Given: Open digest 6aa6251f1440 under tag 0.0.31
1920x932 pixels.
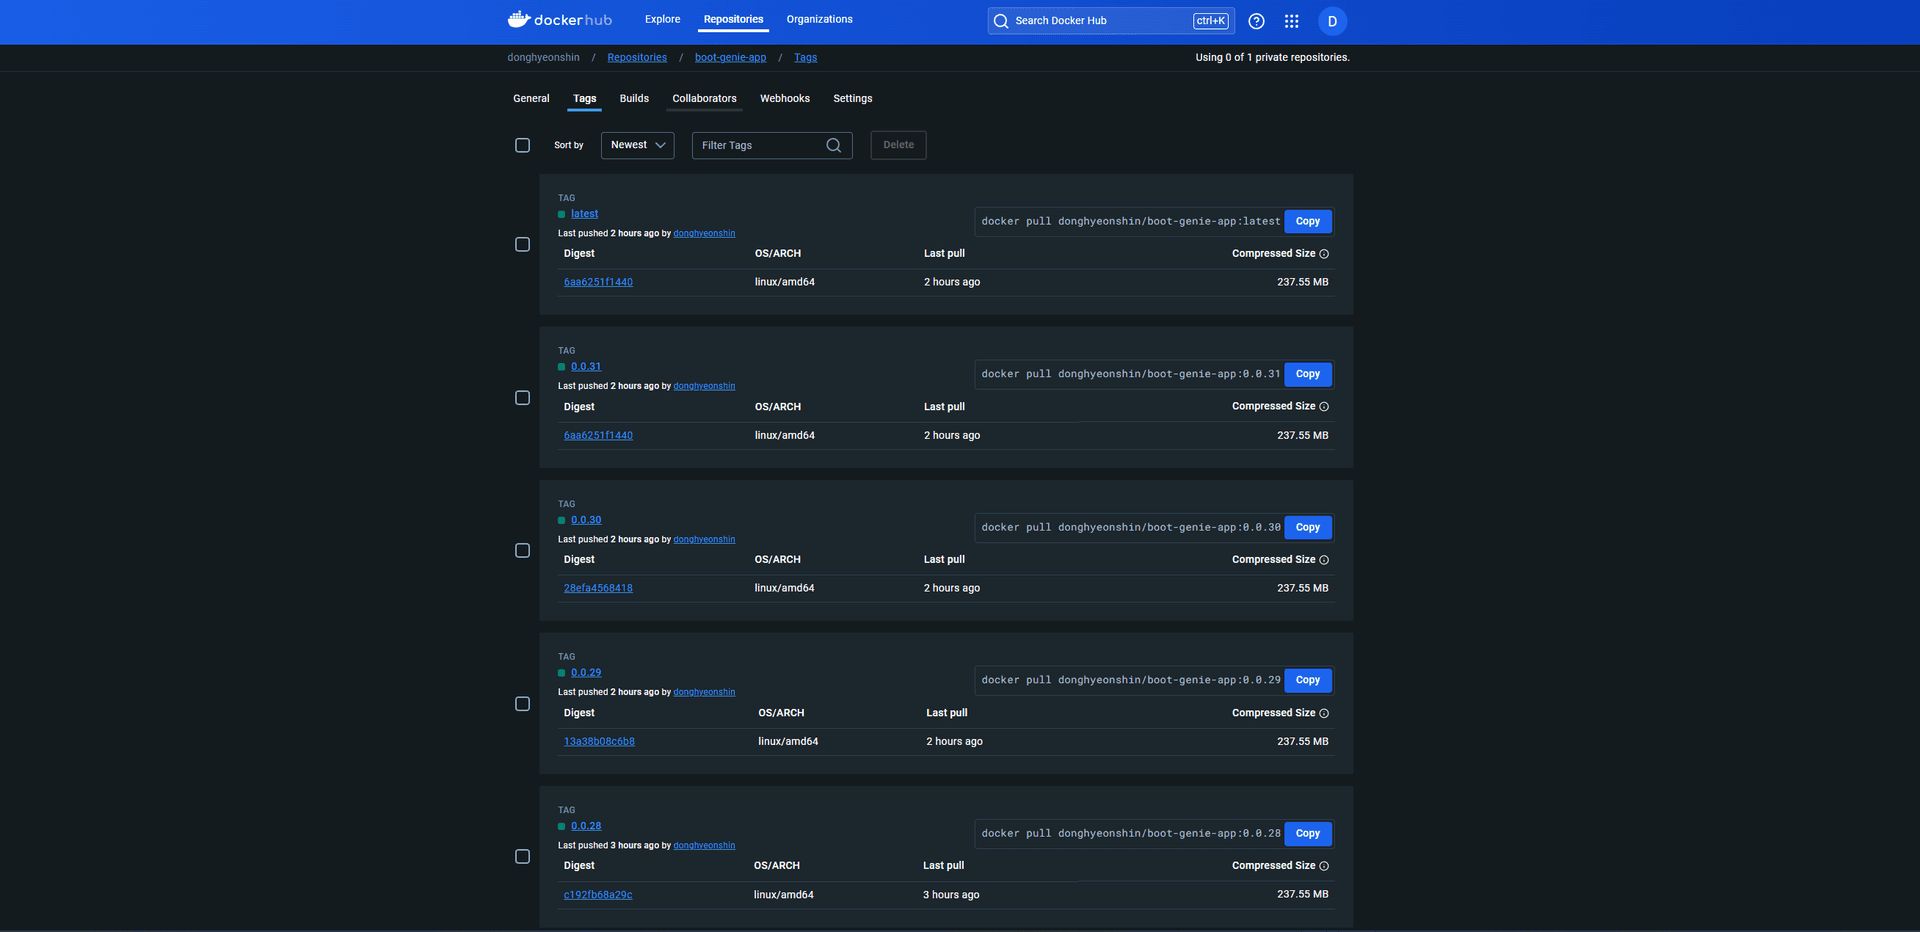Looking at the screenshot, I should click(598, 435).
